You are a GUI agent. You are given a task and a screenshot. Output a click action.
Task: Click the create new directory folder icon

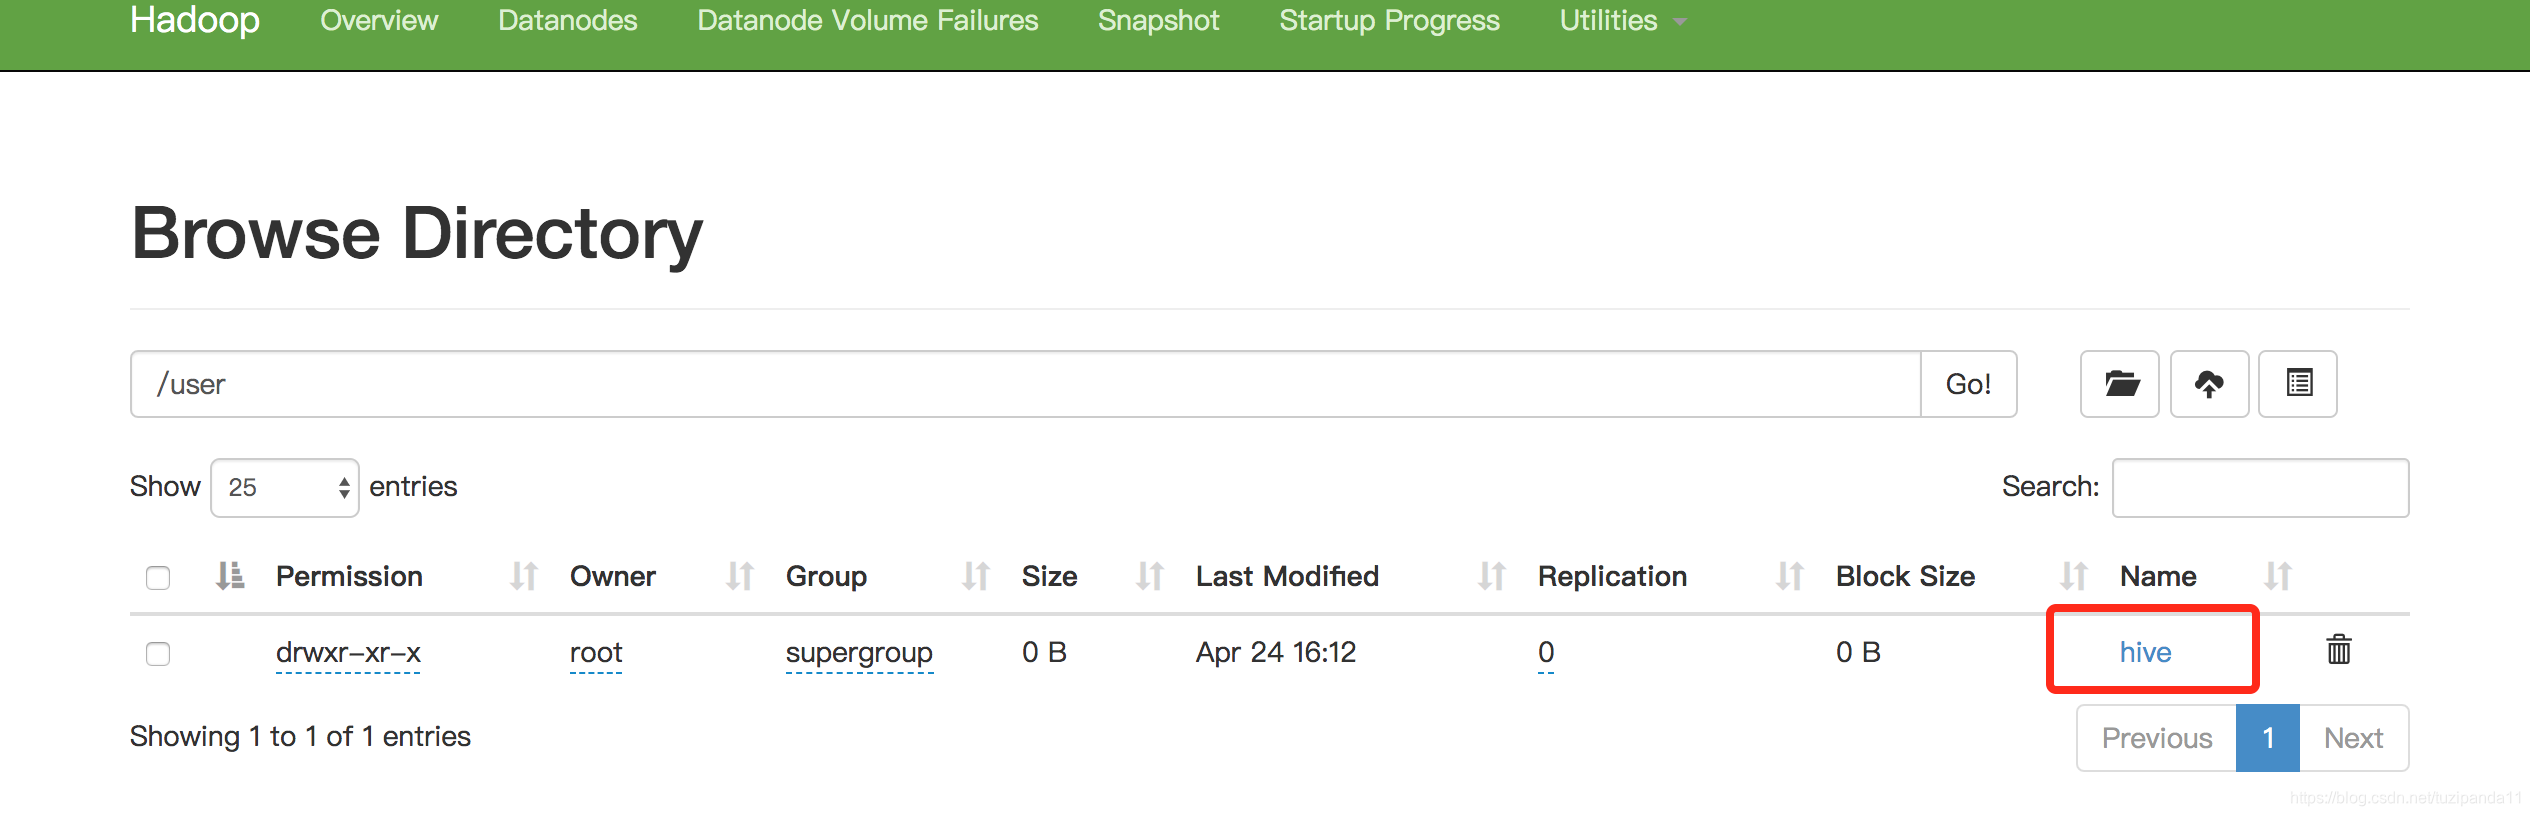pyautogui.click(x=2120, y=384)
